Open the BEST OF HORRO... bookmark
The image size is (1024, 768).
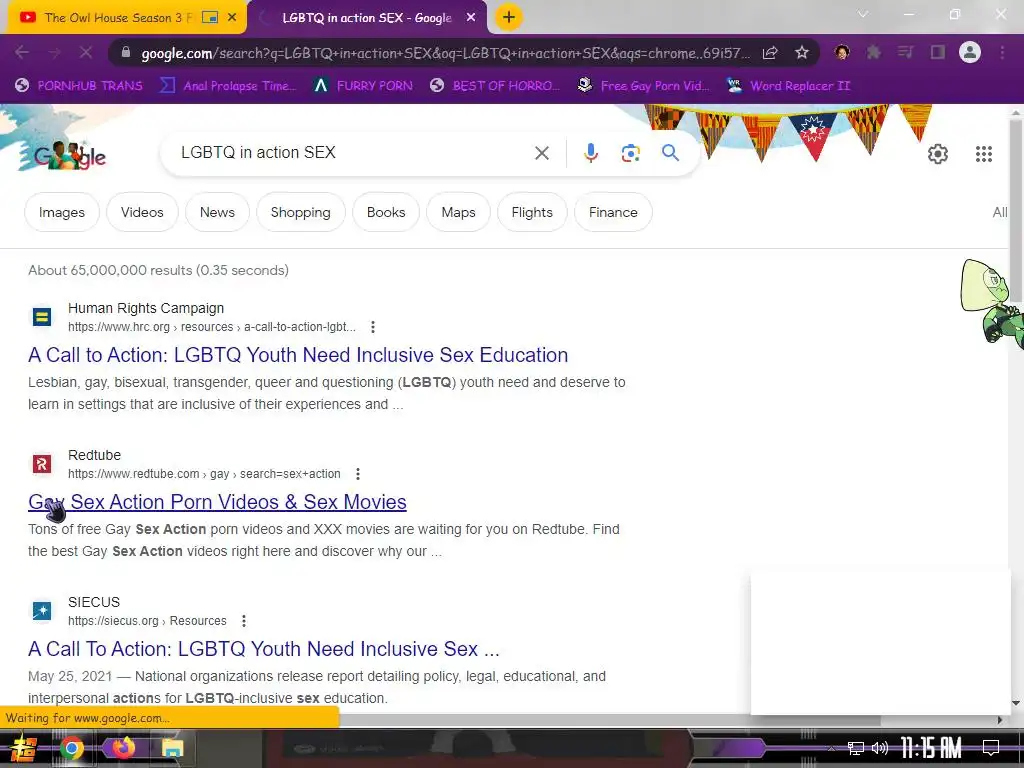point(494,86)
